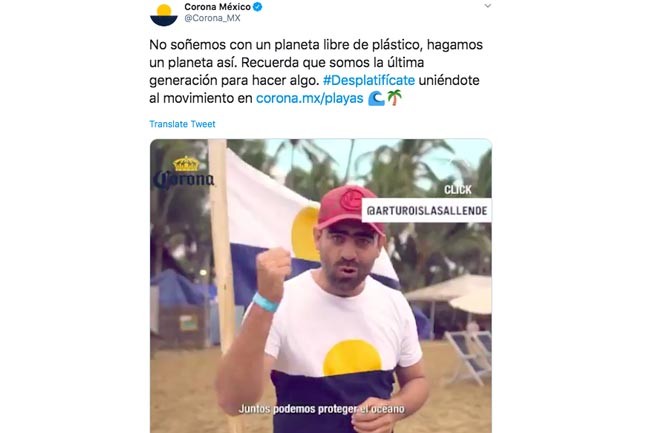Click the tweet text about plástico
Image resolution: width=650 pixels, height=433 pixels.
[x=316, y=71]
